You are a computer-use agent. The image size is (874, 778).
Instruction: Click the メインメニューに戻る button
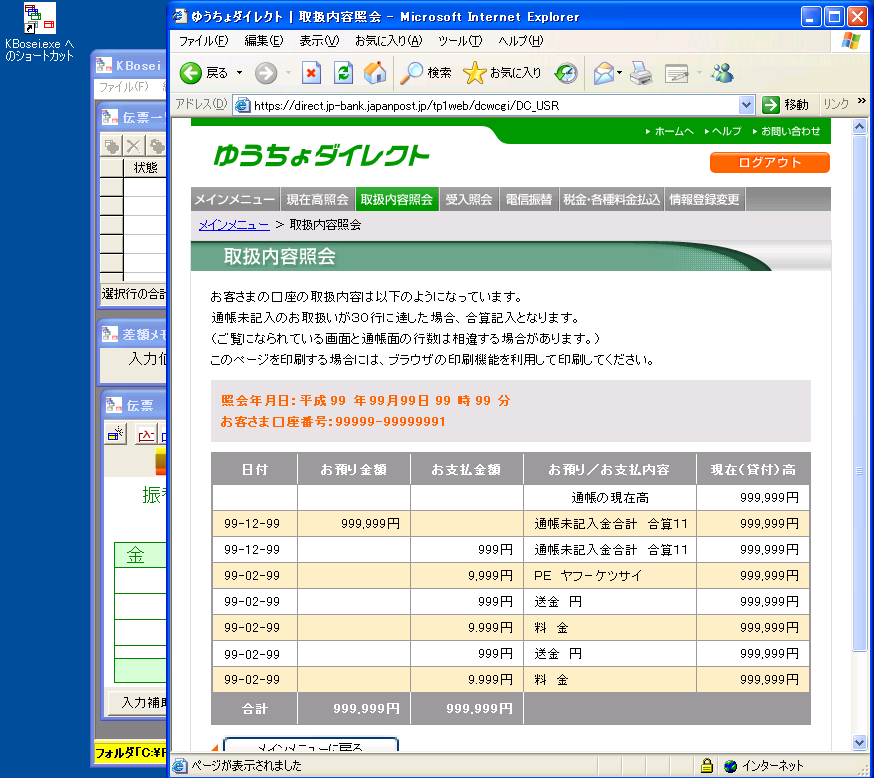coord(310,745)
